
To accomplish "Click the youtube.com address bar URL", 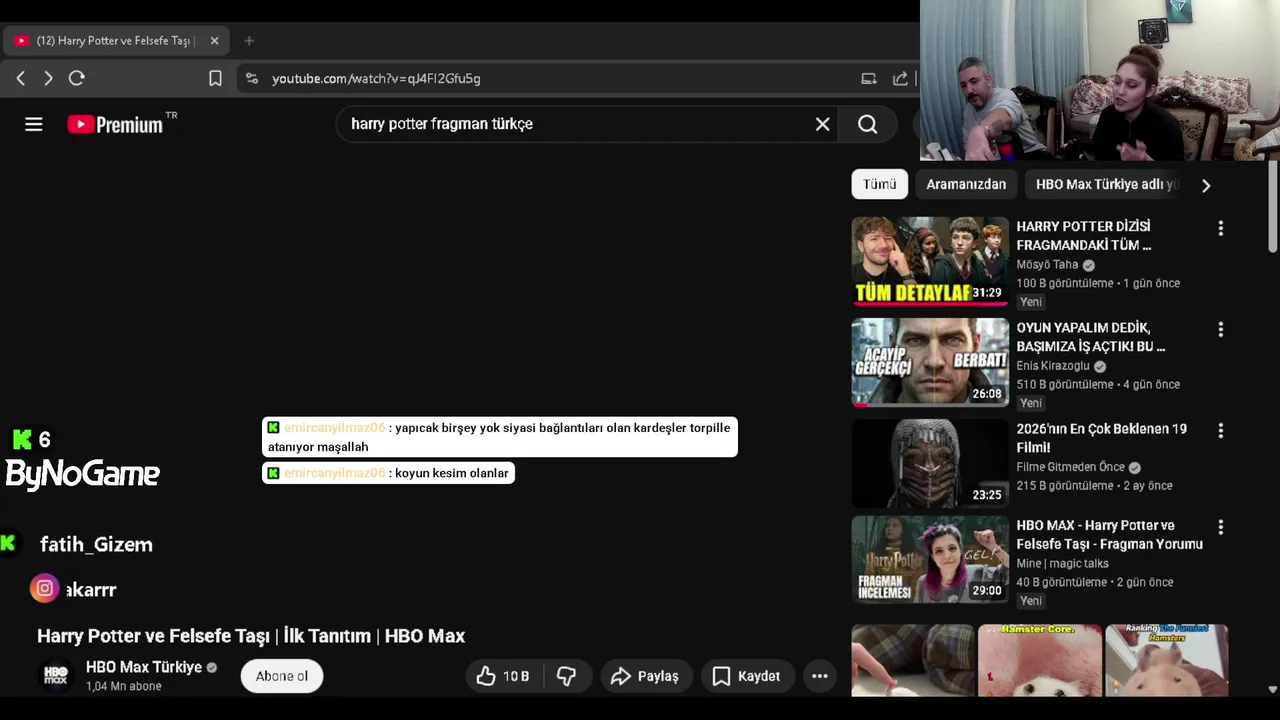I will pyautogui.click(x=376, y=78).
